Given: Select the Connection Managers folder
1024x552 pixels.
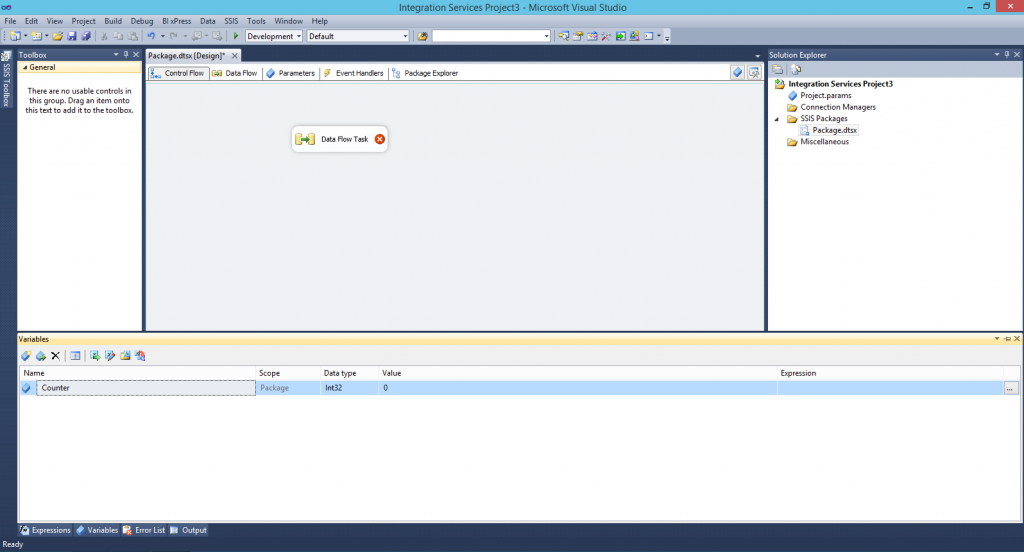Looking at the screenshot, I should click(x=838, y=107).
